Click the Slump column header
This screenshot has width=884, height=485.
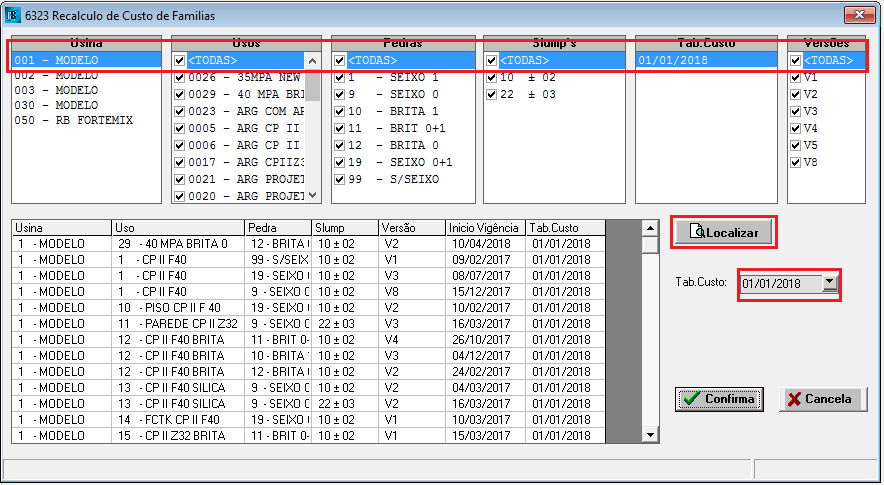[345, 228]
